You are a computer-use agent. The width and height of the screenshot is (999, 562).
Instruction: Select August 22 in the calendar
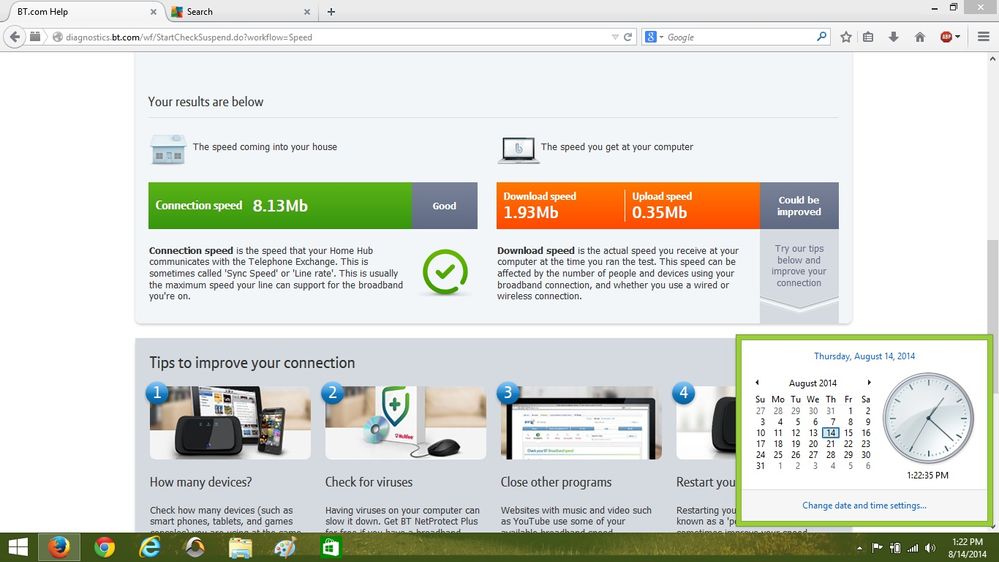848,443
